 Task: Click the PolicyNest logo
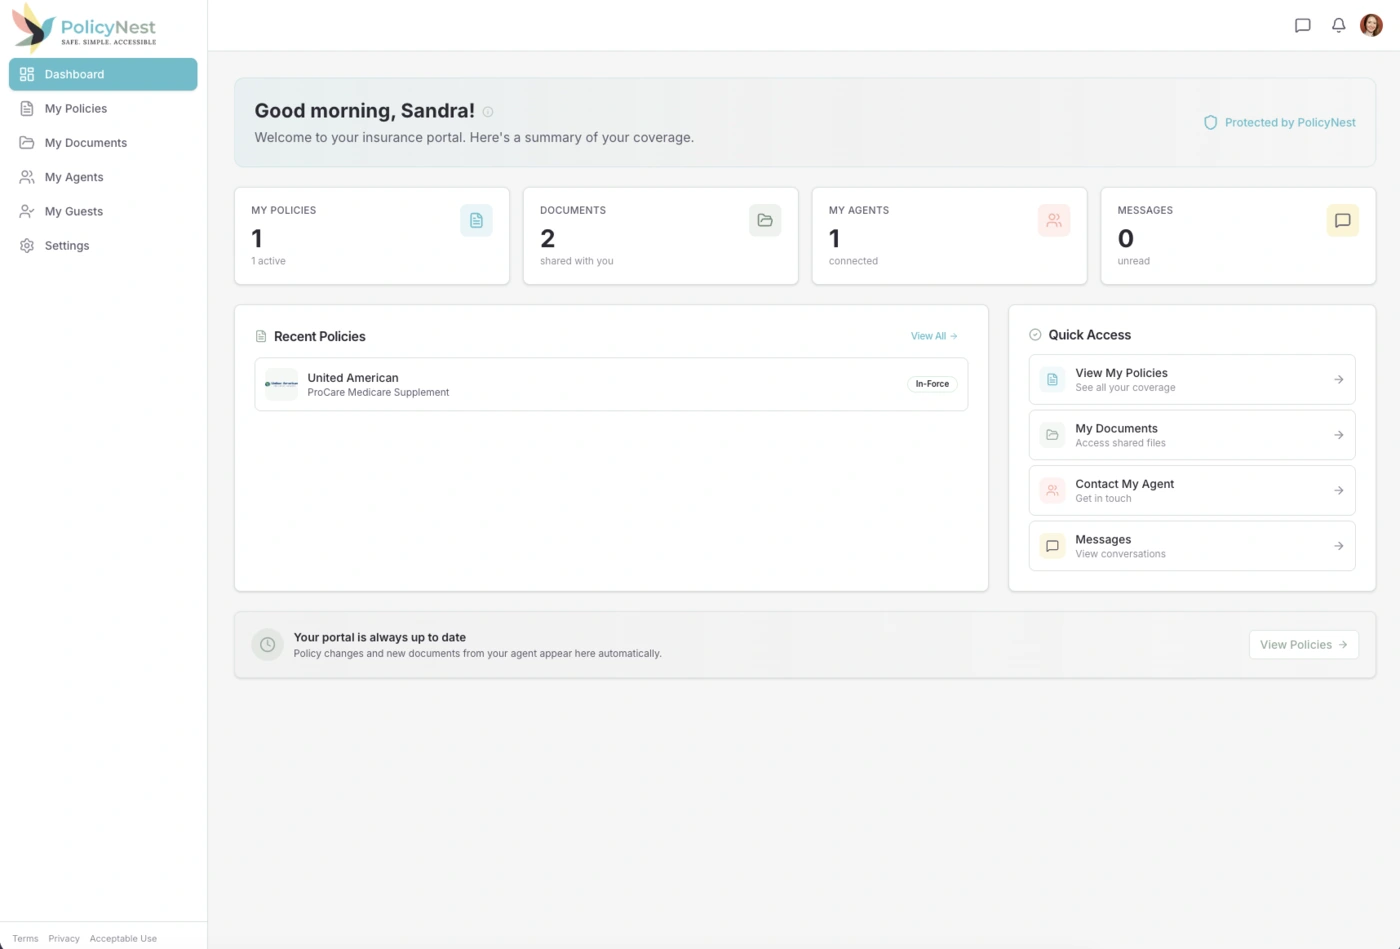[85, 28]
